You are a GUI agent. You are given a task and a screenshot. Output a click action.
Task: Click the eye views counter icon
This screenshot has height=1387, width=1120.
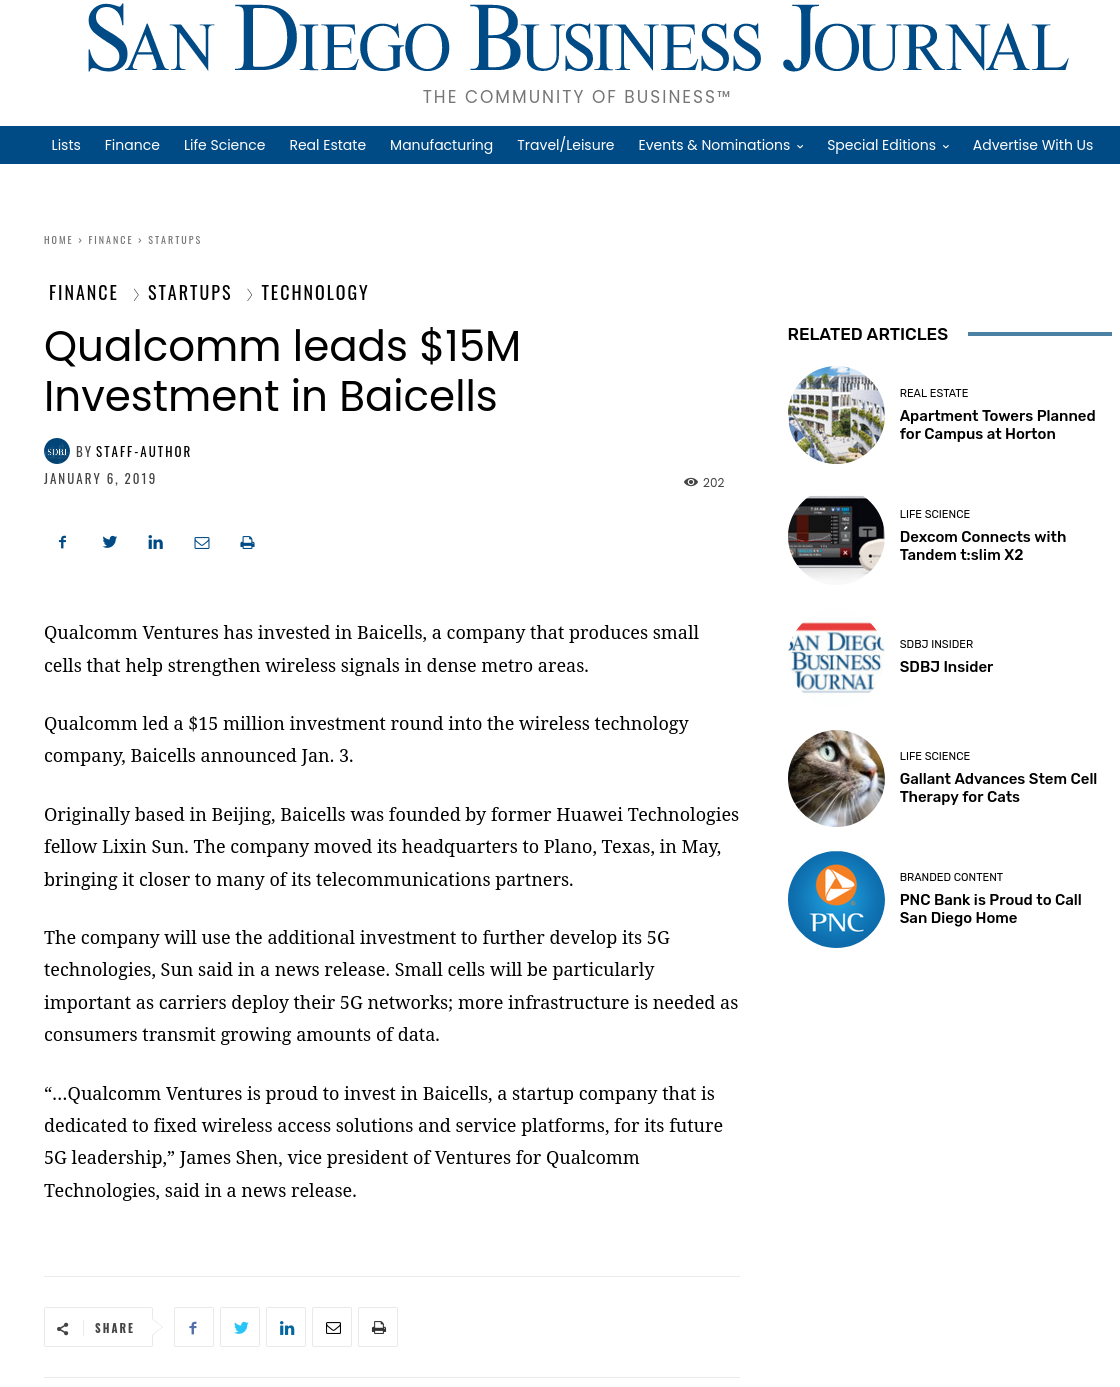tap(691, 482)
